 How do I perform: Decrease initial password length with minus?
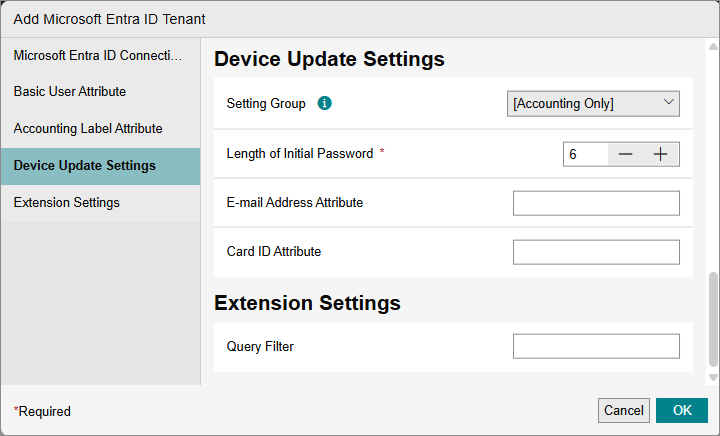pyautogui.click(x=625, y=154)
